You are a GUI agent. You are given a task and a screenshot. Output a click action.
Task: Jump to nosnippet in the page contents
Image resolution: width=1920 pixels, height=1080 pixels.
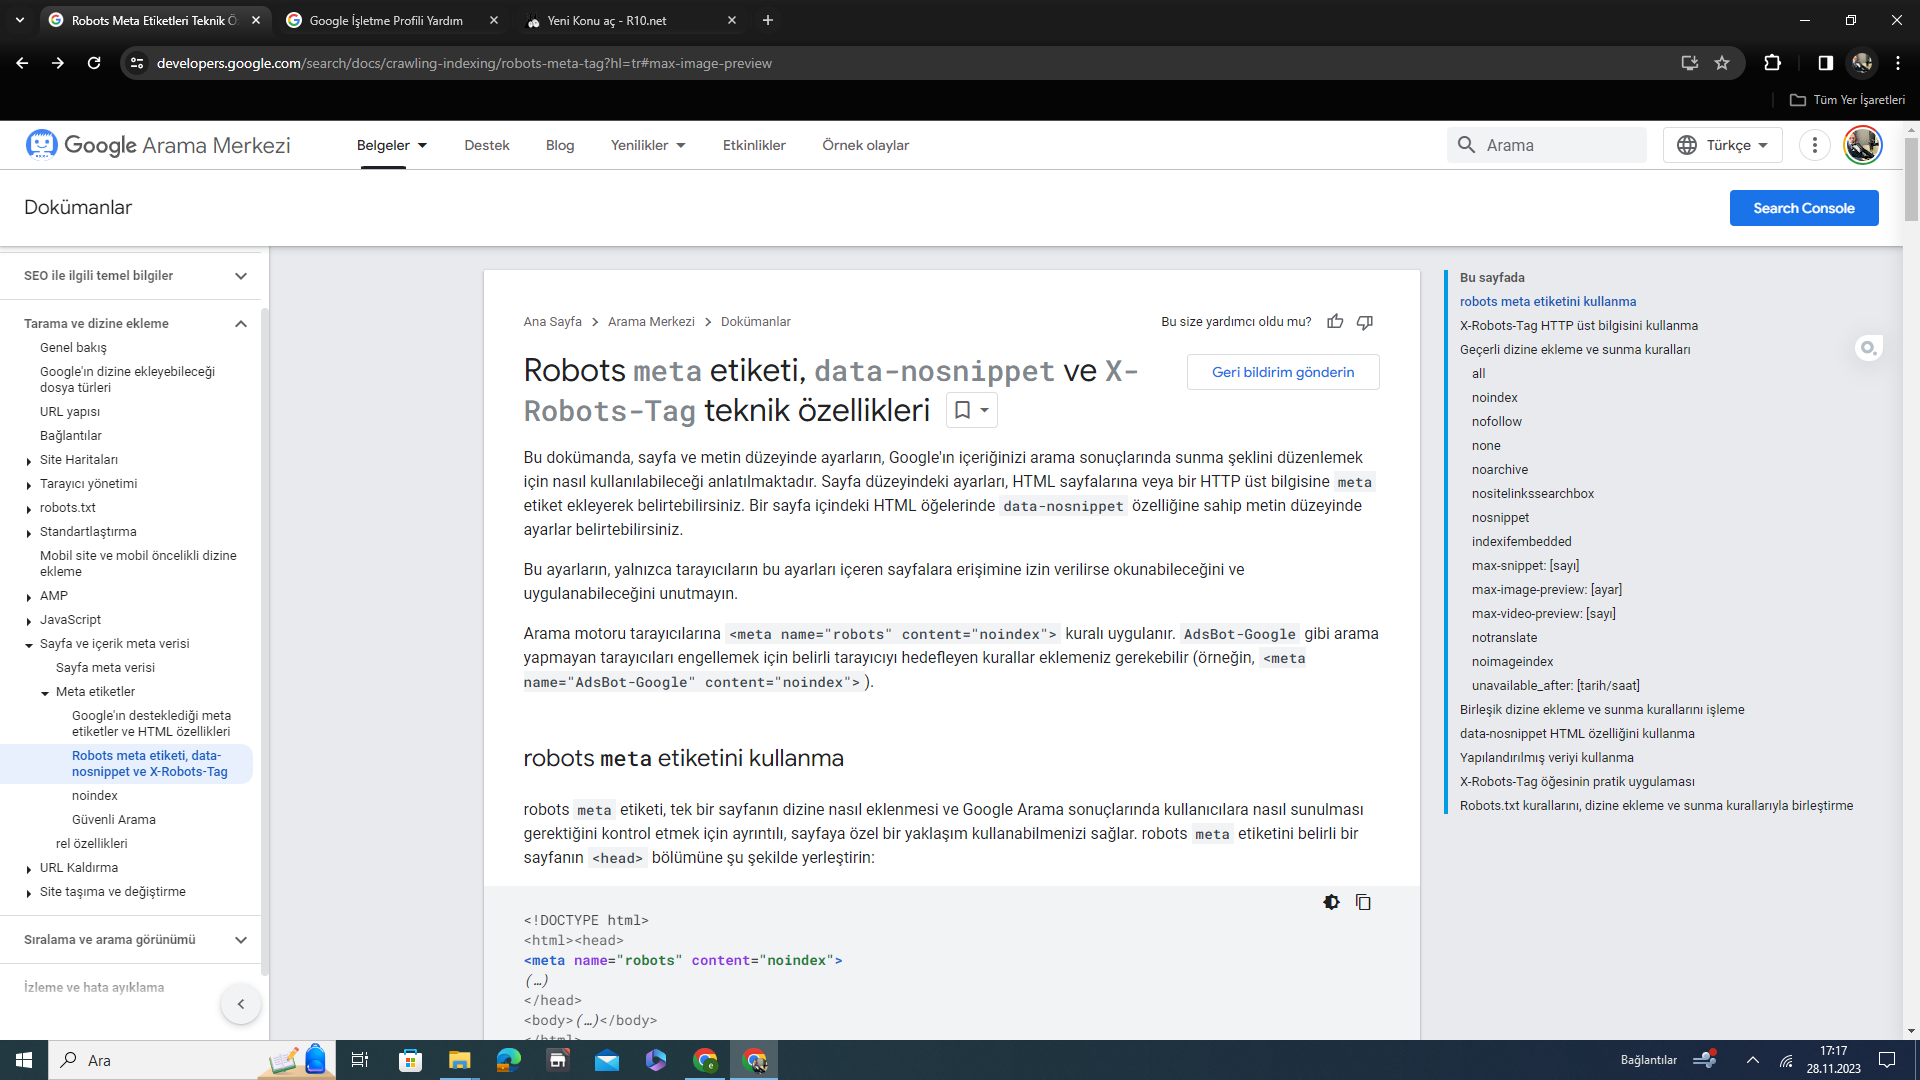[x=1500, y=518]
